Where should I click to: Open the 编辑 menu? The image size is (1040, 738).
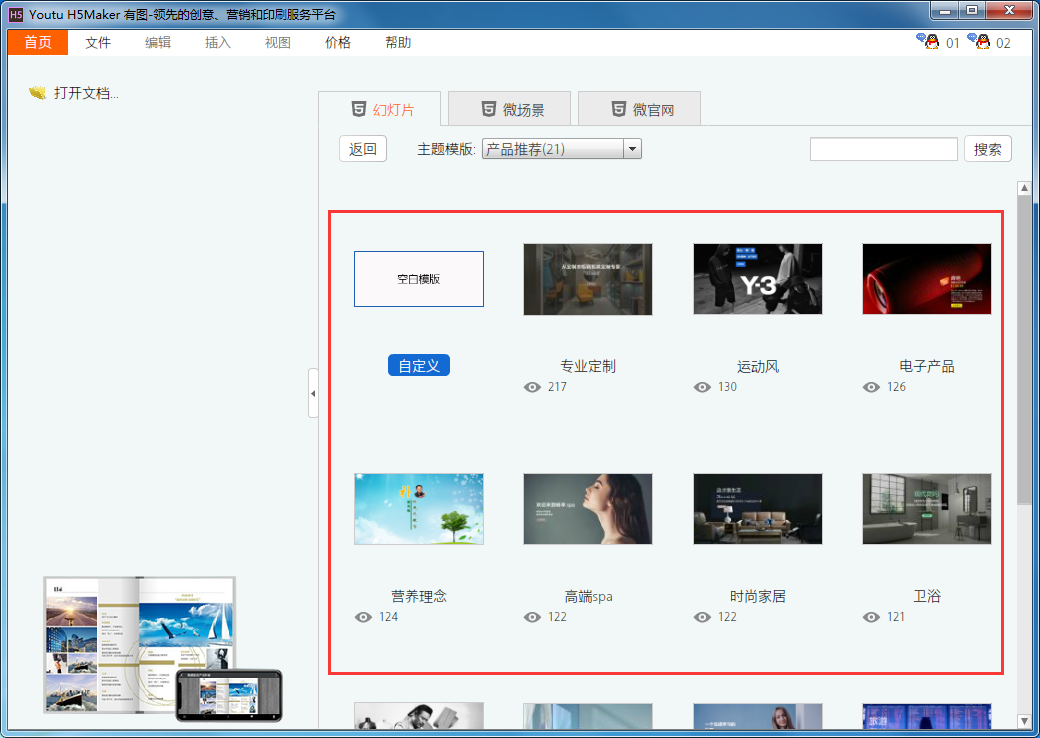pos(158,42)
